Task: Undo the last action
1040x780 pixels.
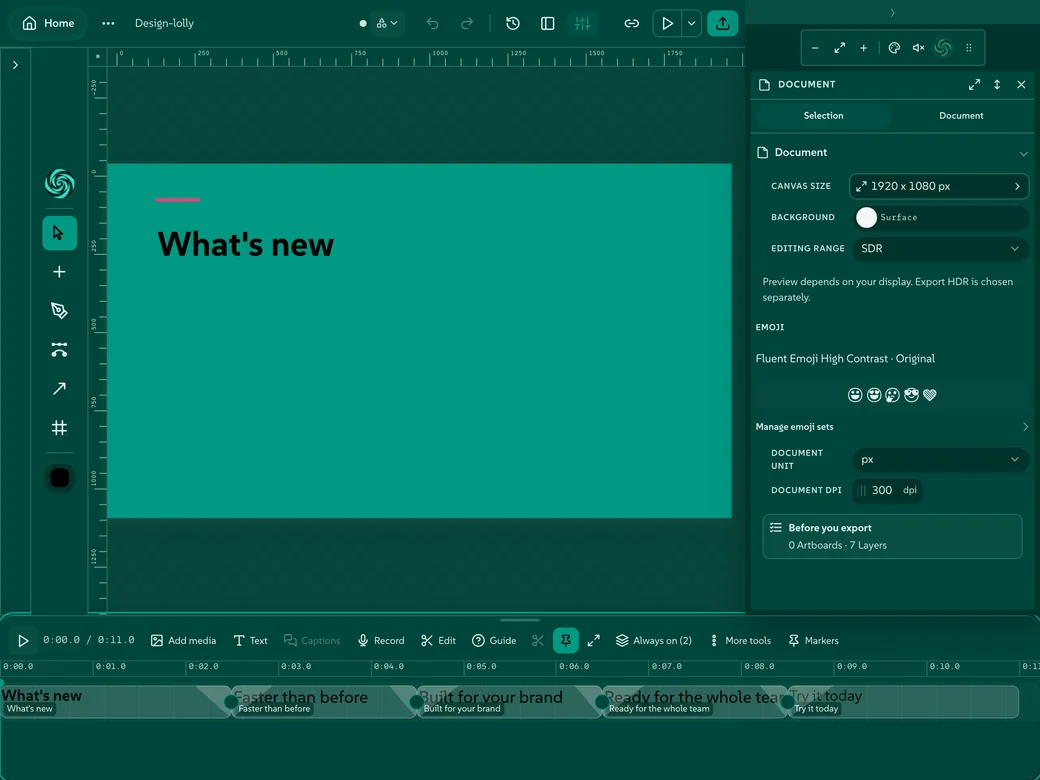Action: click(x=432, y=23)
